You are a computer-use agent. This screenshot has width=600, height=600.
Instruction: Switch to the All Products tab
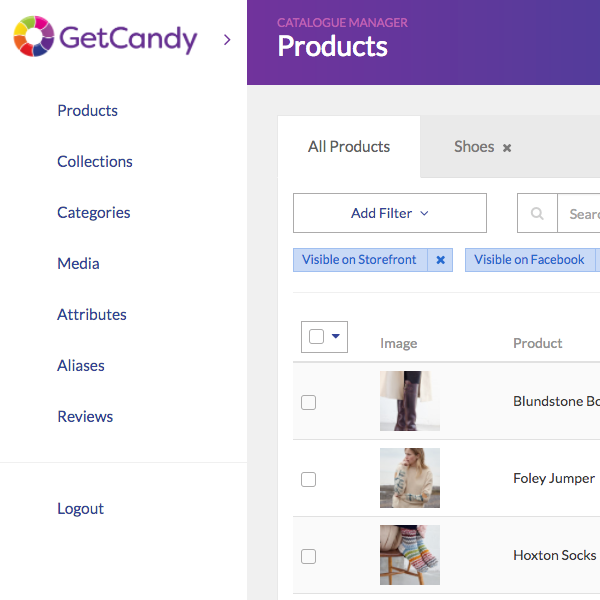pos(349,147)
